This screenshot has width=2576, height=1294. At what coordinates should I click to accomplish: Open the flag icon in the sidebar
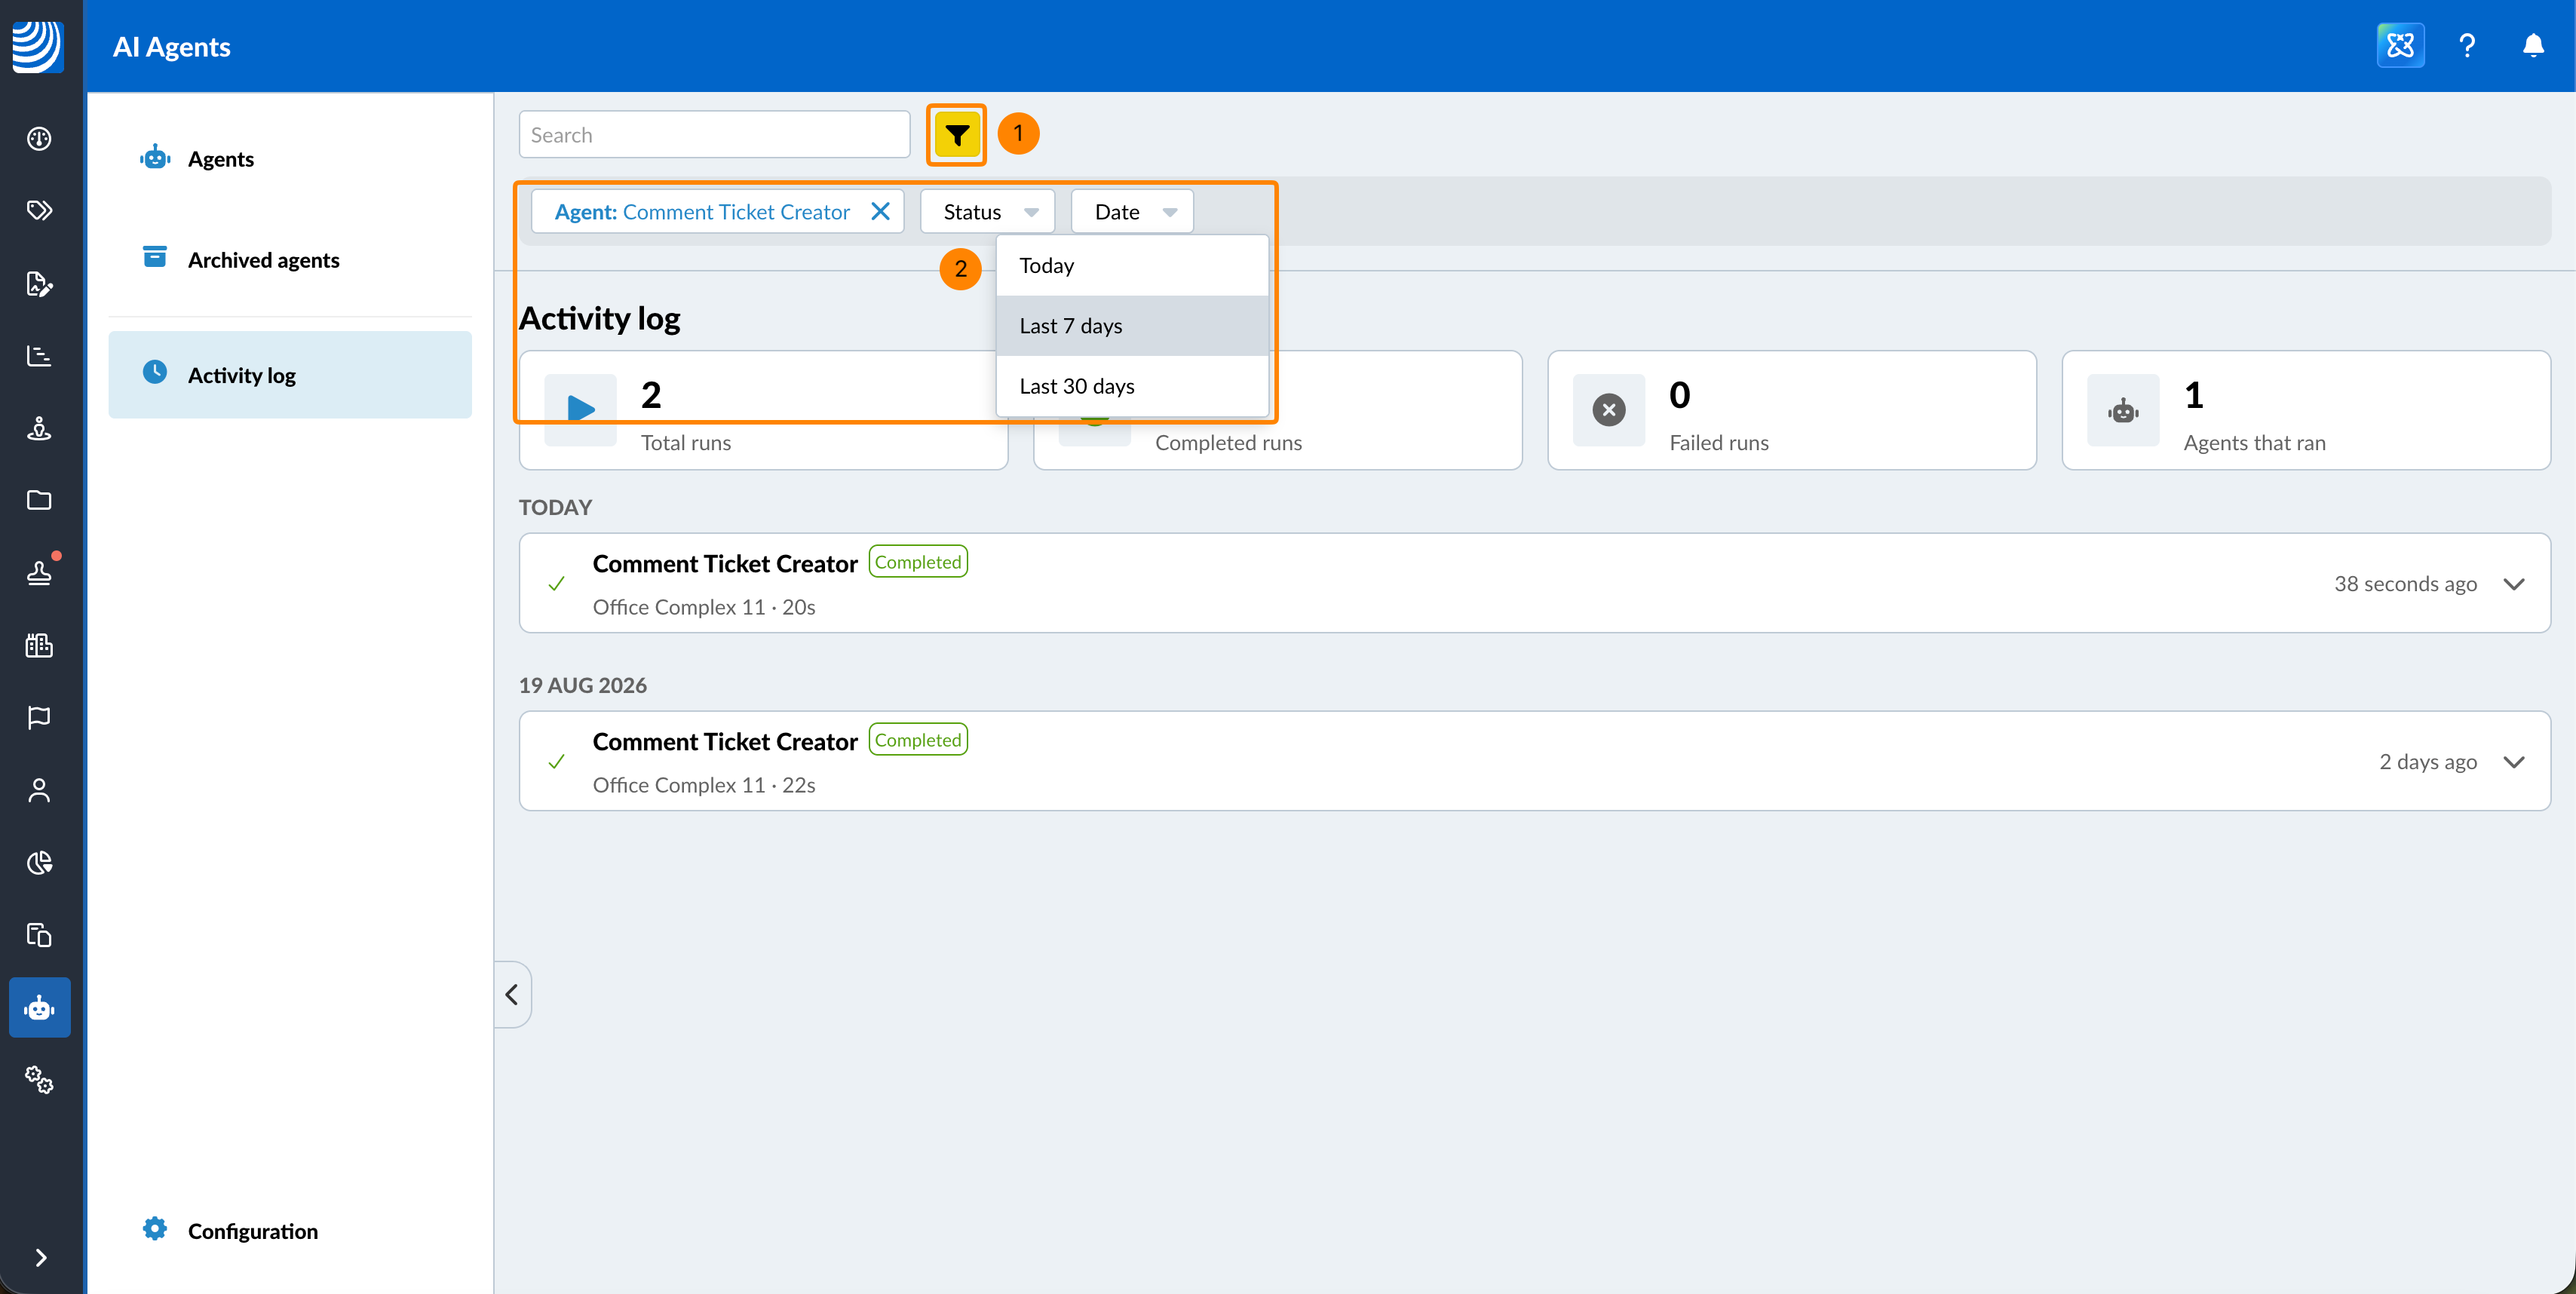39,718
